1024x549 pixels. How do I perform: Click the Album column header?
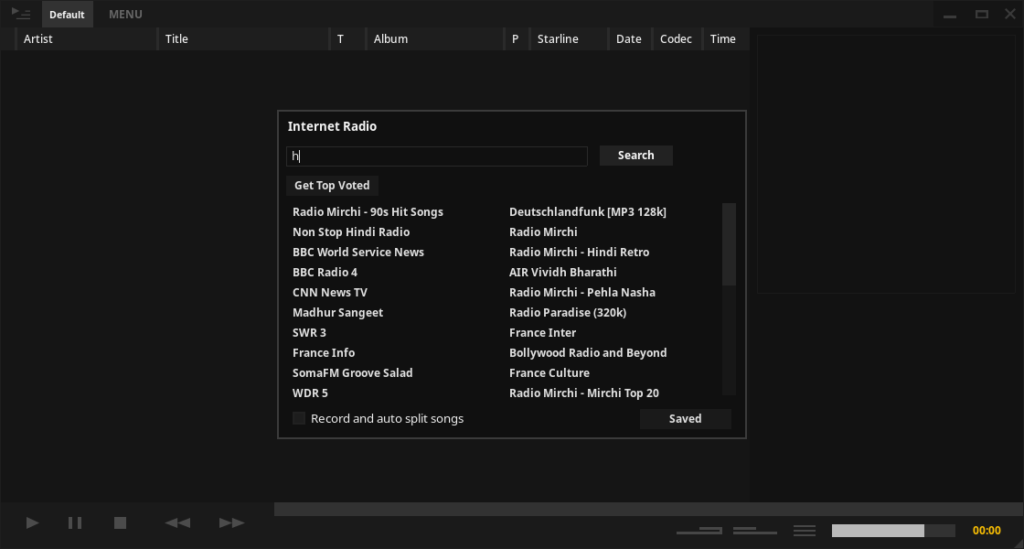(x=434, y=39)
